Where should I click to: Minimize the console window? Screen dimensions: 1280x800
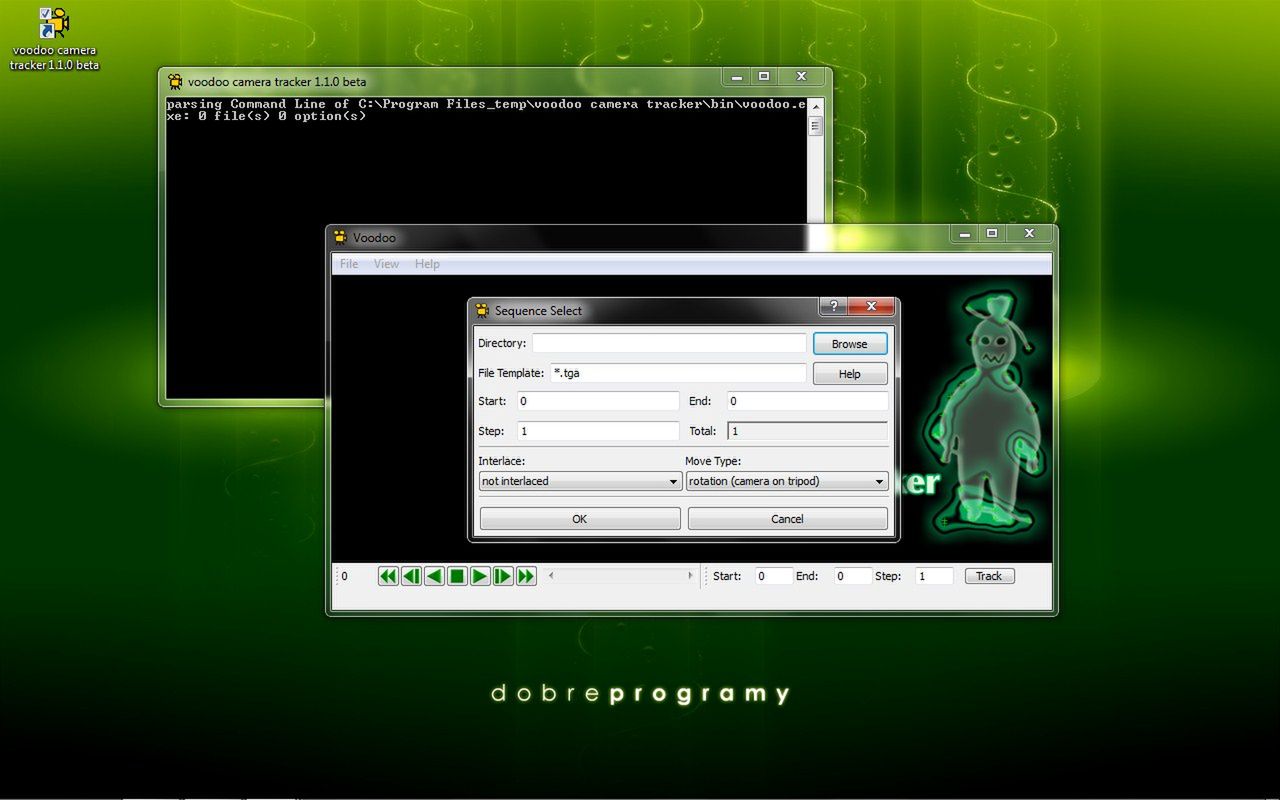click(x=736, y=76)
